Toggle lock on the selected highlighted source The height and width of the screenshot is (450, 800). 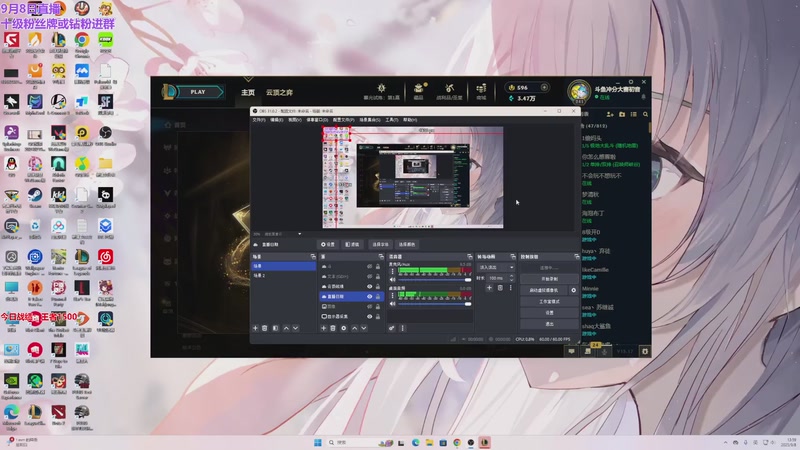pyautogui.click(x=378, y=296)
